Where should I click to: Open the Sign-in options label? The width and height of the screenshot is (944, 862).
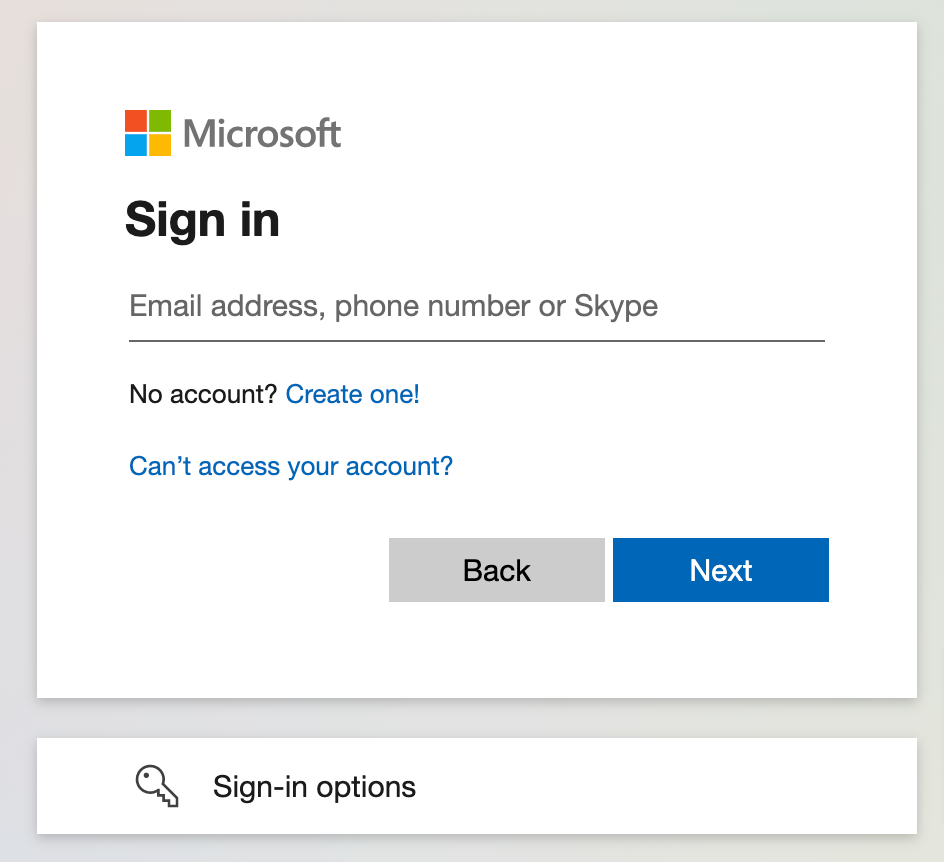coord(314,787)
